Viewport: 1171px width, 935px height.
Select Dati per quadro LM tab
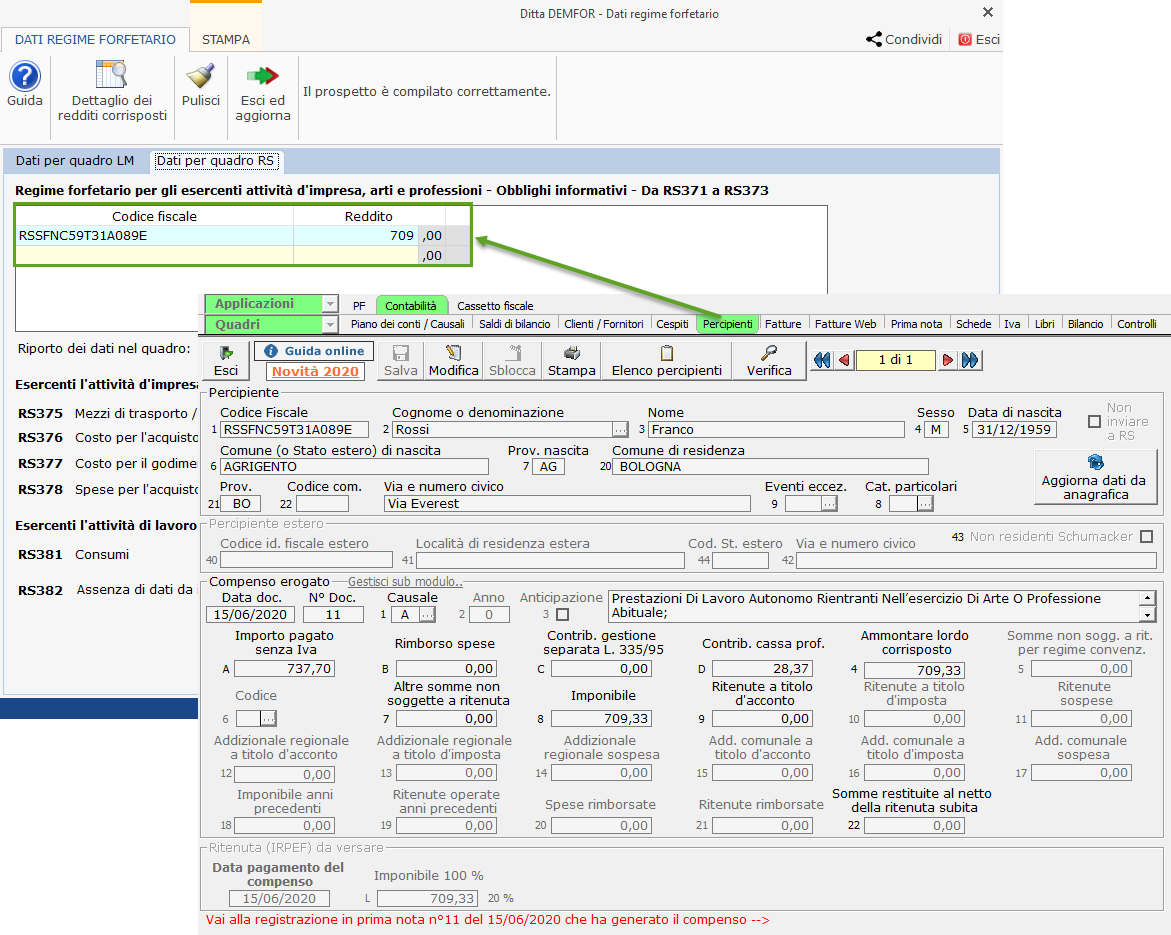(x=75, y=161)
